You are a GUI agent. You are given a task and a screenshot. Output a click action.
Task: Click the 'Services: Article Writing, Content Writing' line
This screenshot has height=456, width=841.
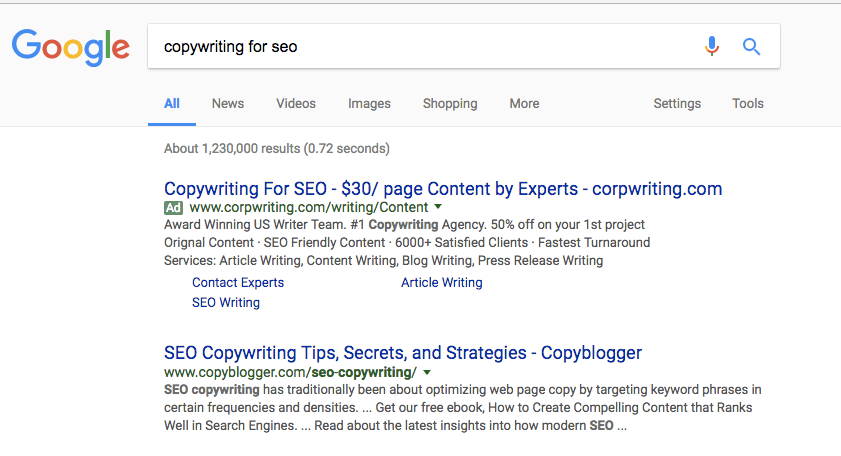(x=383, y=261)
